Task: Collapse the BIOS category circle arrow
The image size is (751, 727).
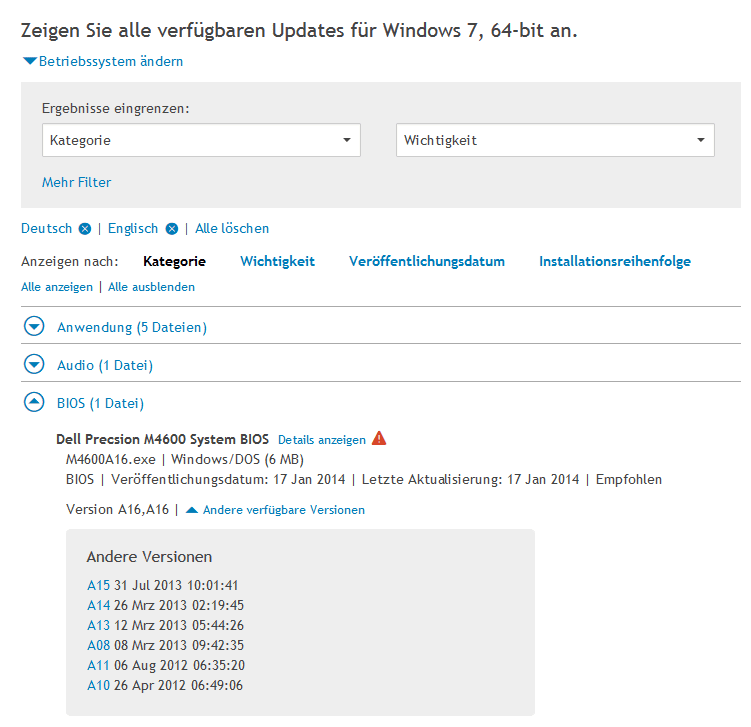Action: point(34,402)
